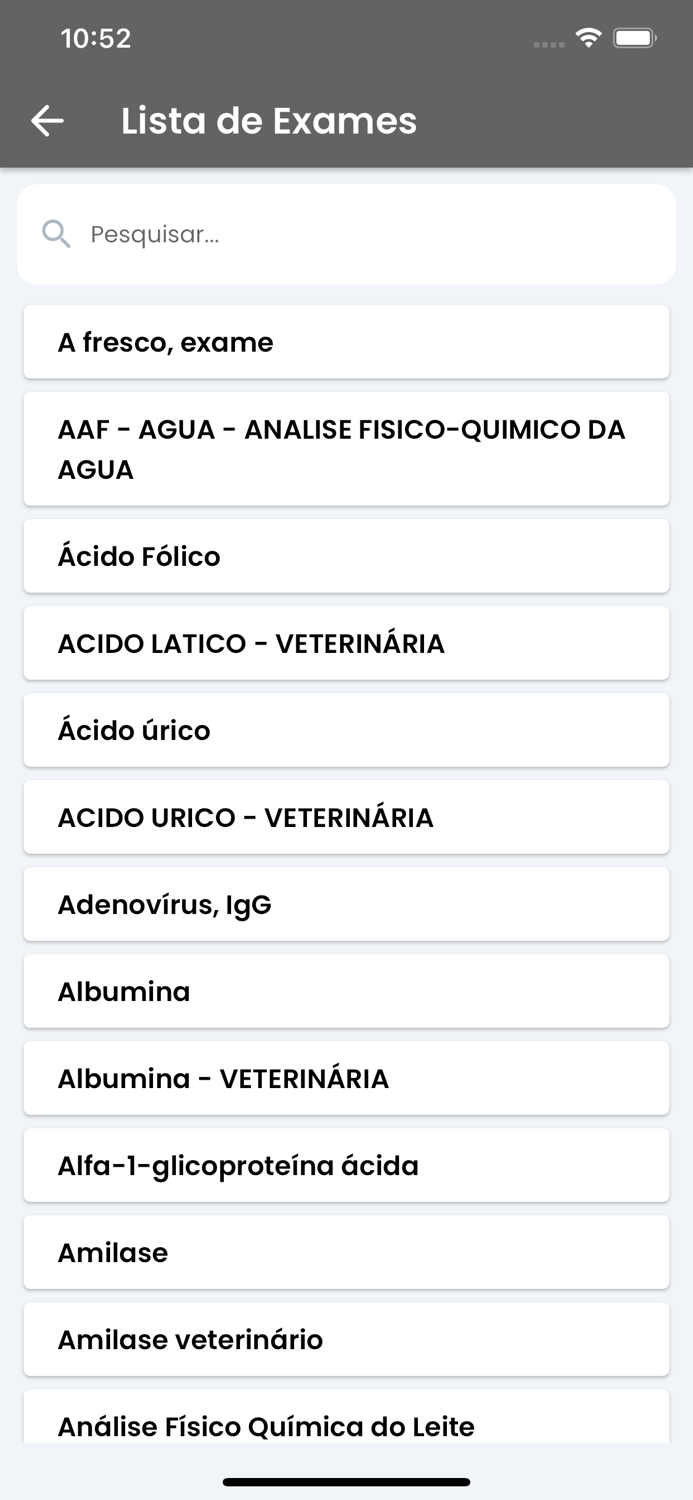Open the 'A fresco, exame' exam entry
This screenshot has width=693, height=1500.
tap(346, 341)
